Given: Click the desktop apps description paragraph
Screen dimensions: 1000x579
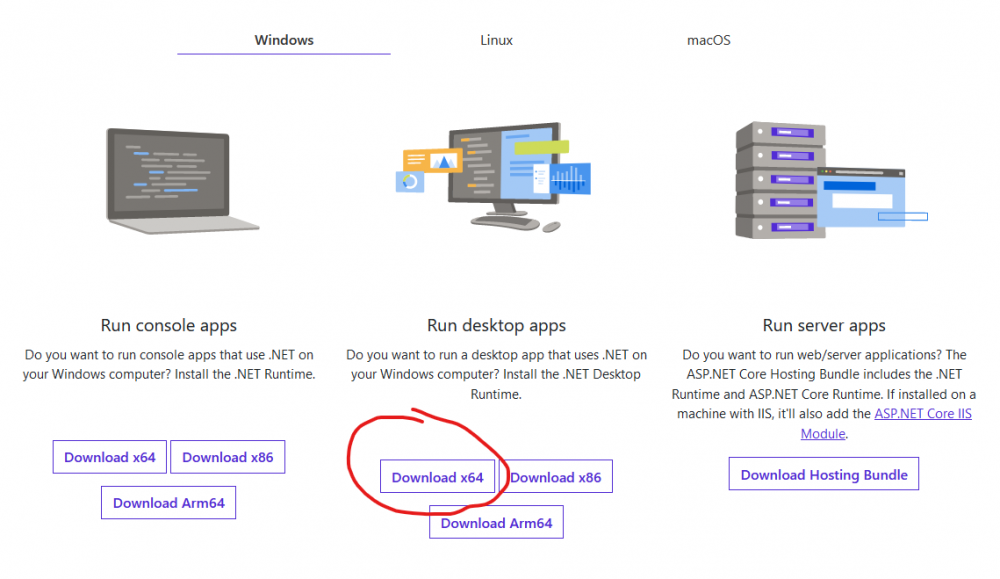Looking at the screenshot, I should coord(496,375).
